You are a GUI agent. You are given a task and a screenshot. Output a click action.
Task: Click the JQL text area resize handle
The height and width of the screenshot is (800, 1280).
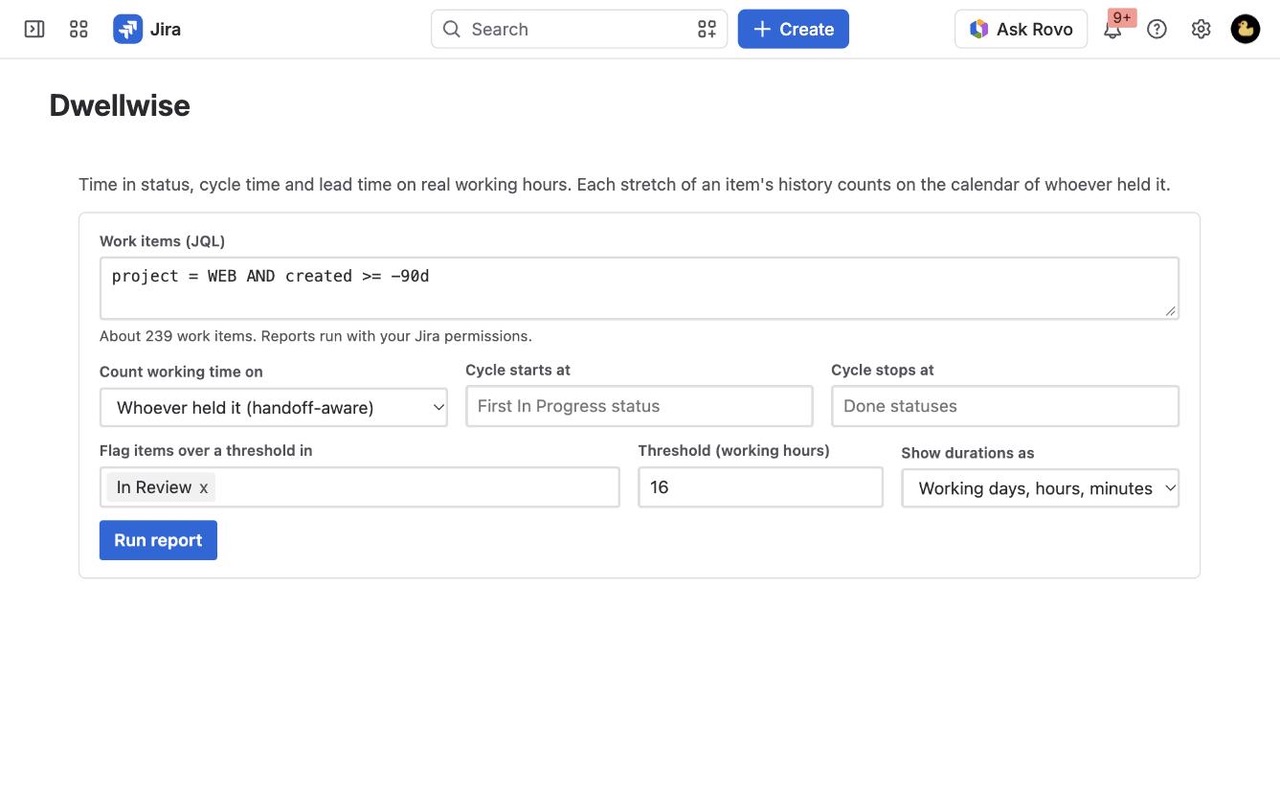(x=1171, y=311)
